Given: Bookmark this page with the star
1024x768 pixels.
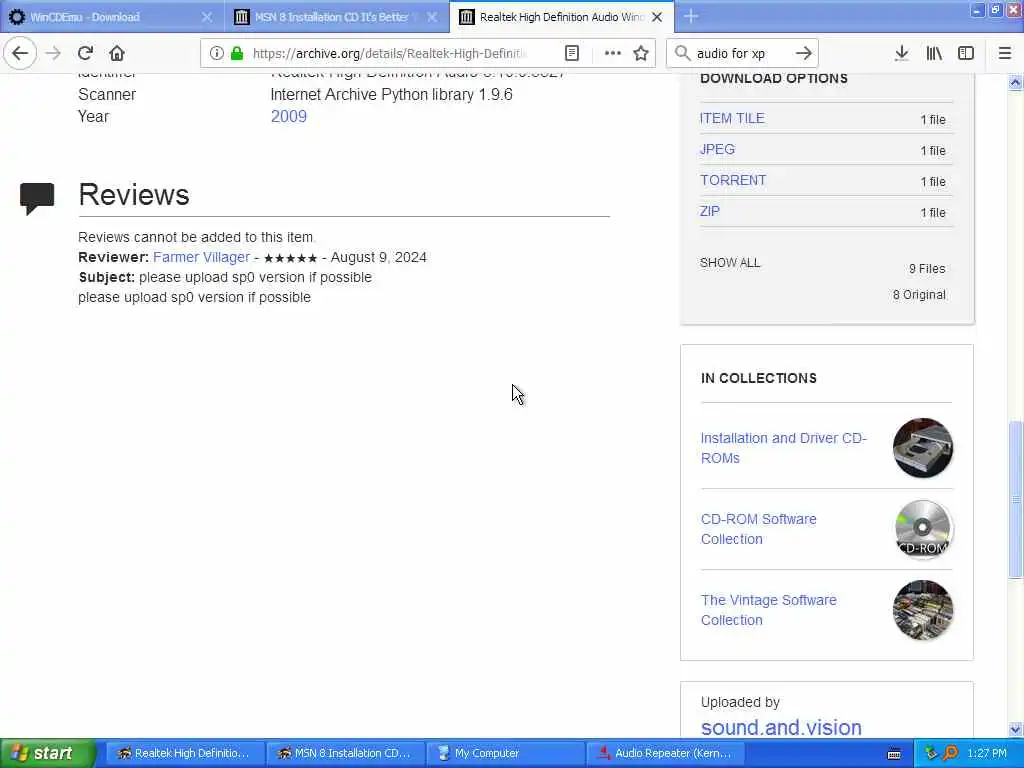Looking at the screenshot, I should pyautogui.click(x=641, y=54).
